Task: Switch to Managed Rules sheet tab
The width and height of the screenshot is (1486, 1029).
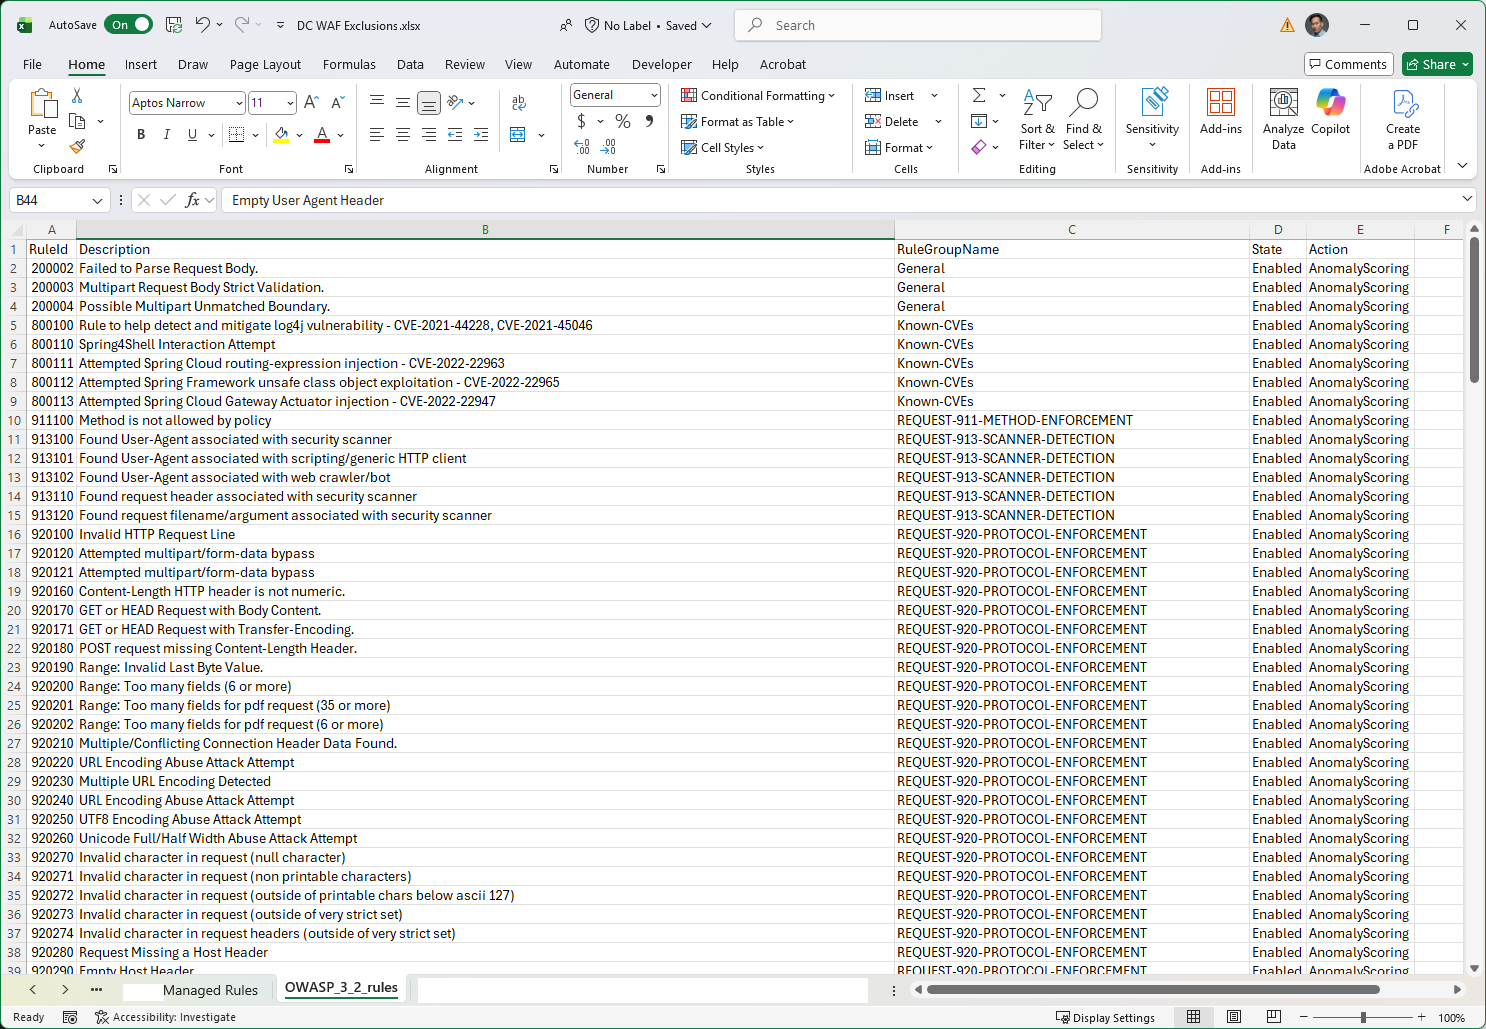Action: [x=210, y=990]
